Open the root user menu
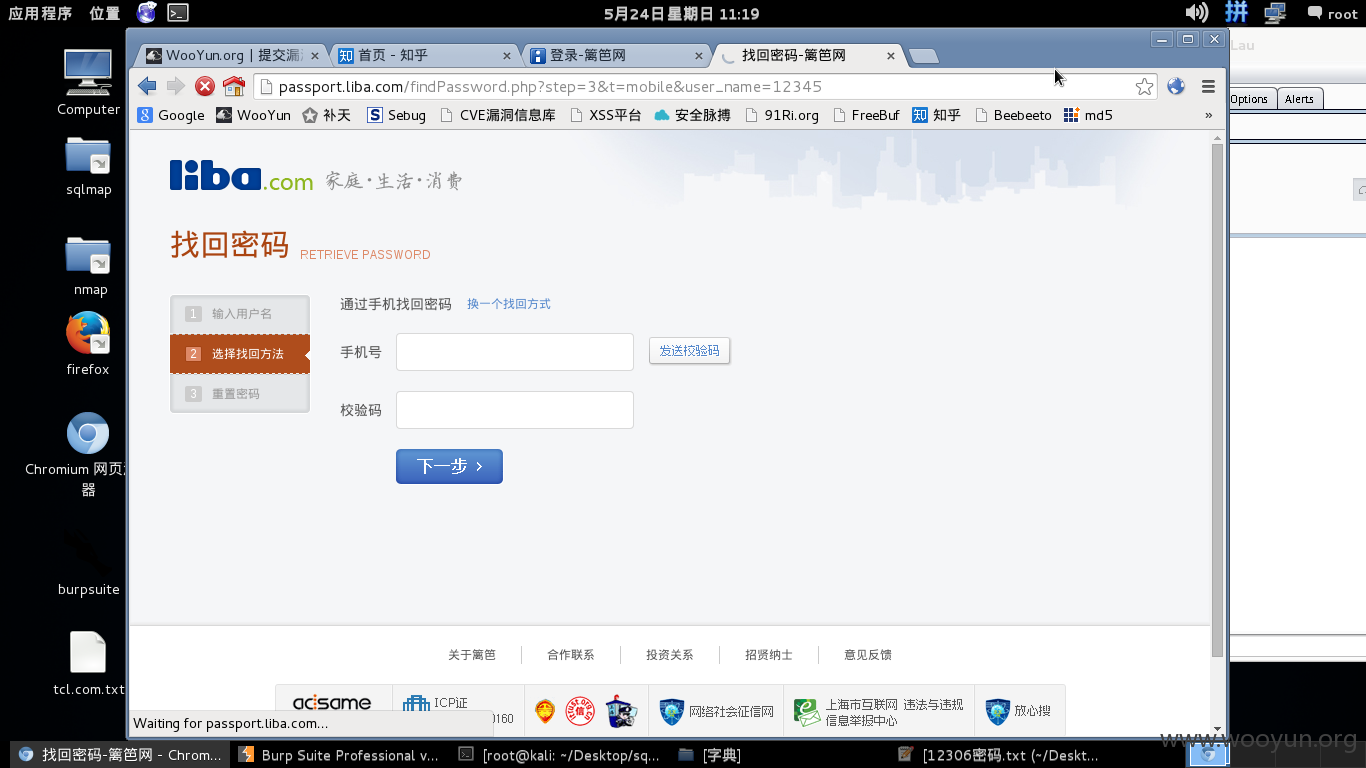The height and width of the screenshot is (768, 1366). (x=1332, y=13)
